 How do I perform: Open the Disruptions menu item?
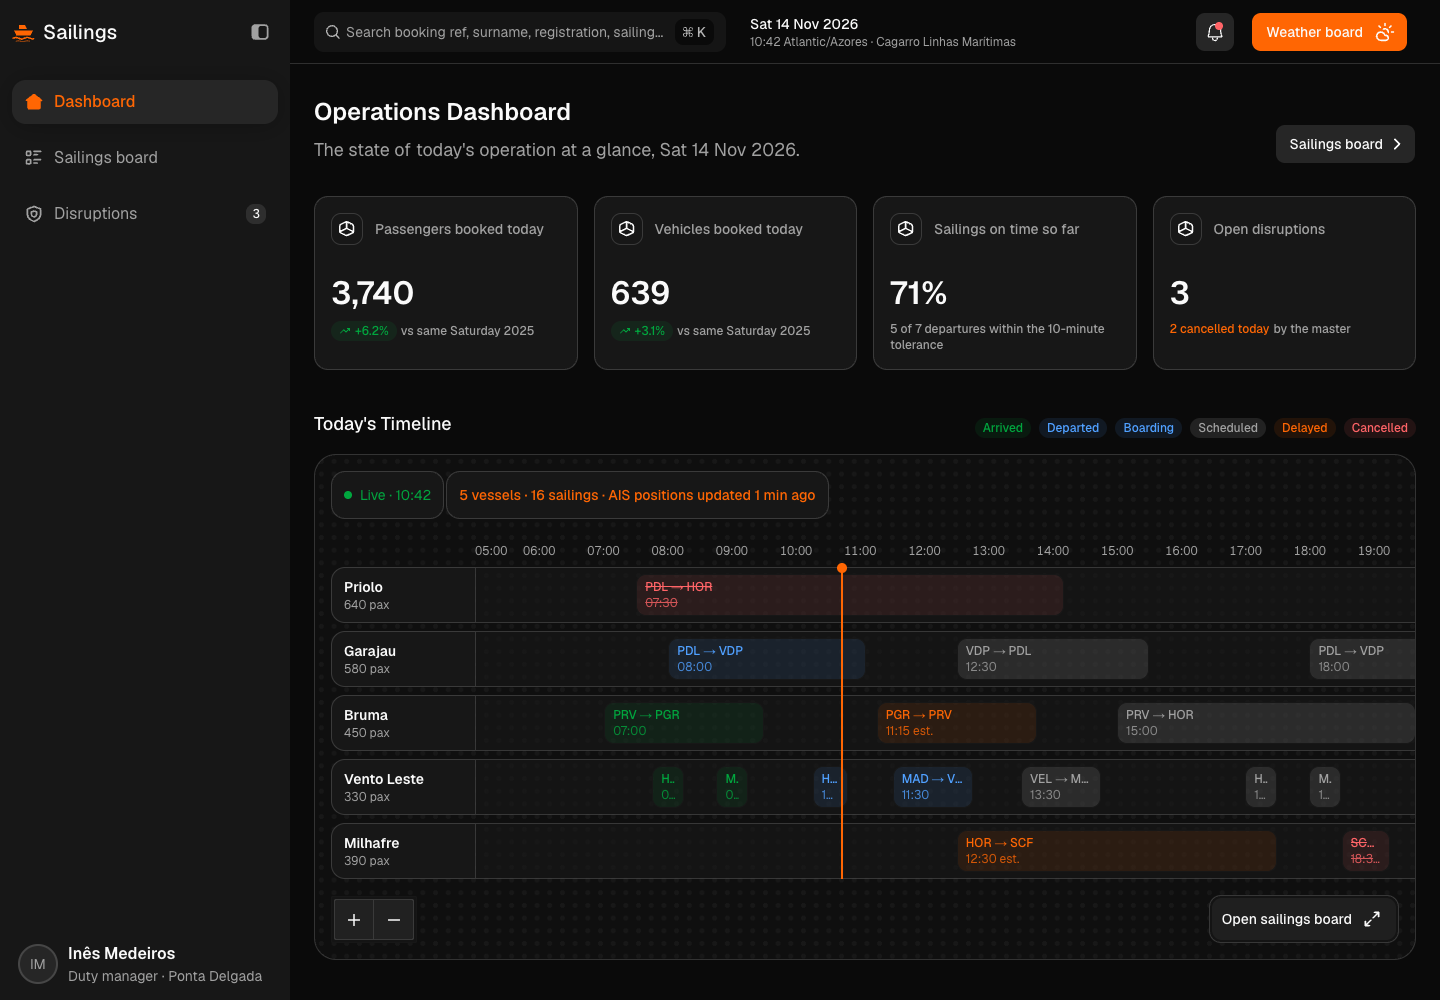(145, 214)
